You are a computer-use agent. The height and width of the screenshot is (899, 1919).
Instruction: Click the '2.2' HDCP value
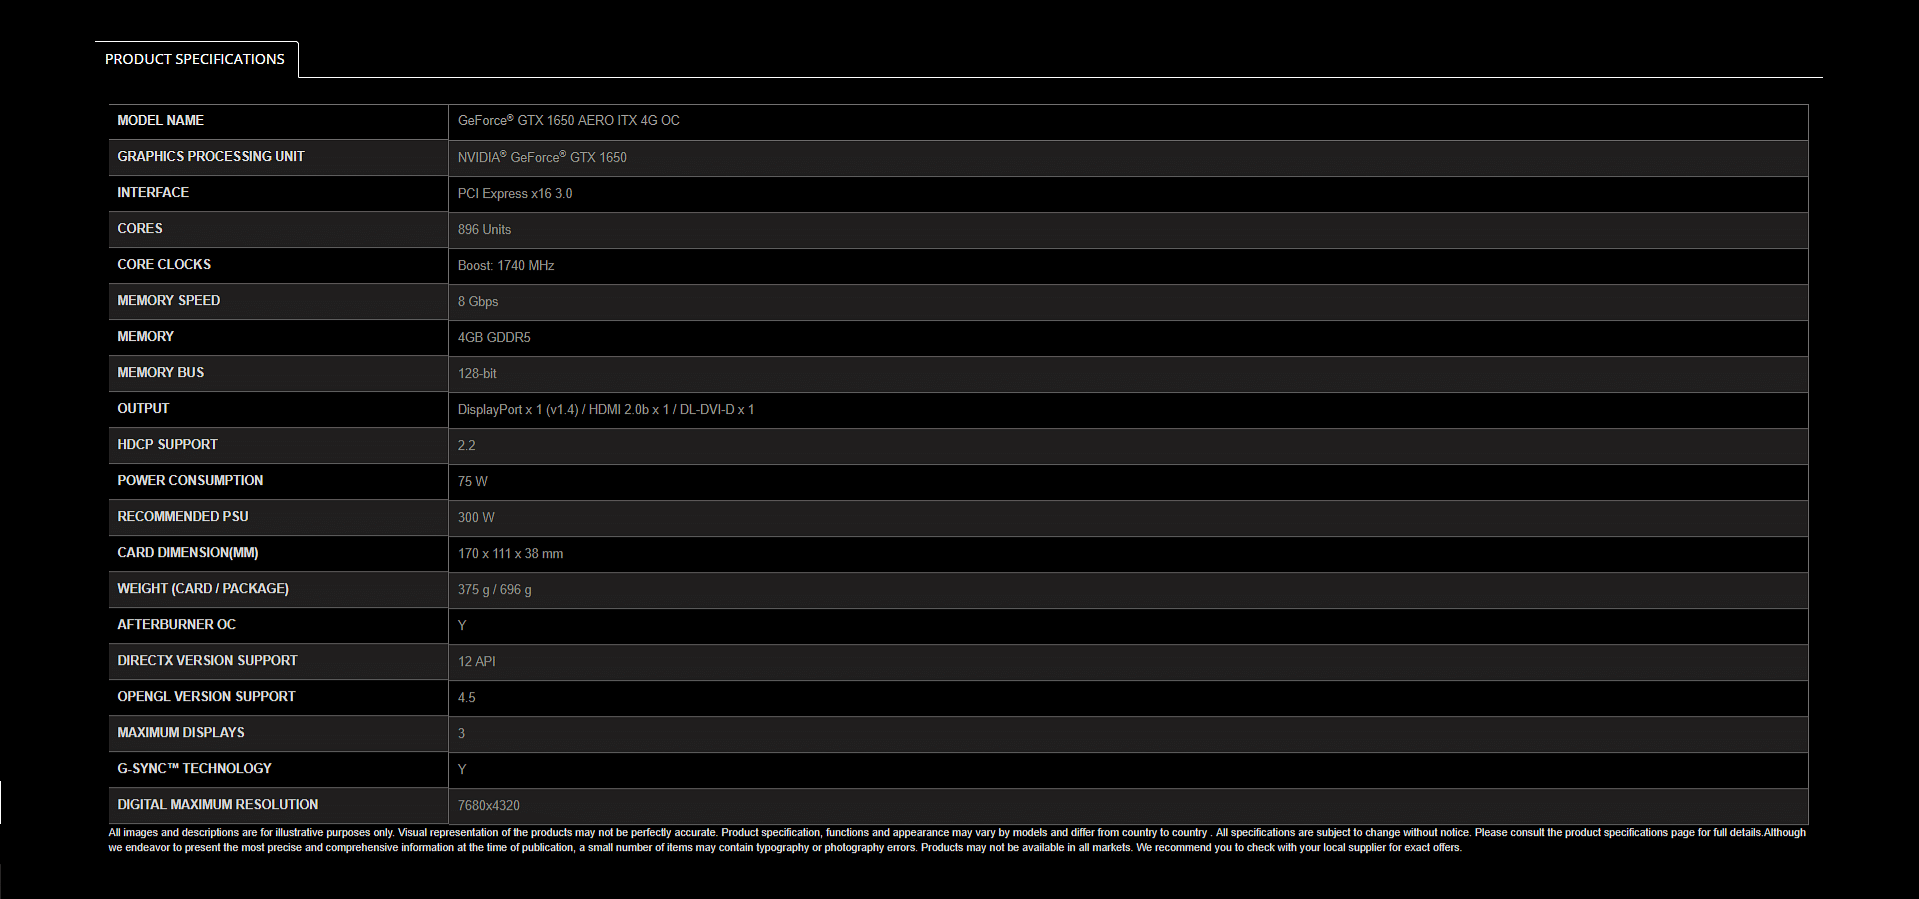tap(467, 445)
